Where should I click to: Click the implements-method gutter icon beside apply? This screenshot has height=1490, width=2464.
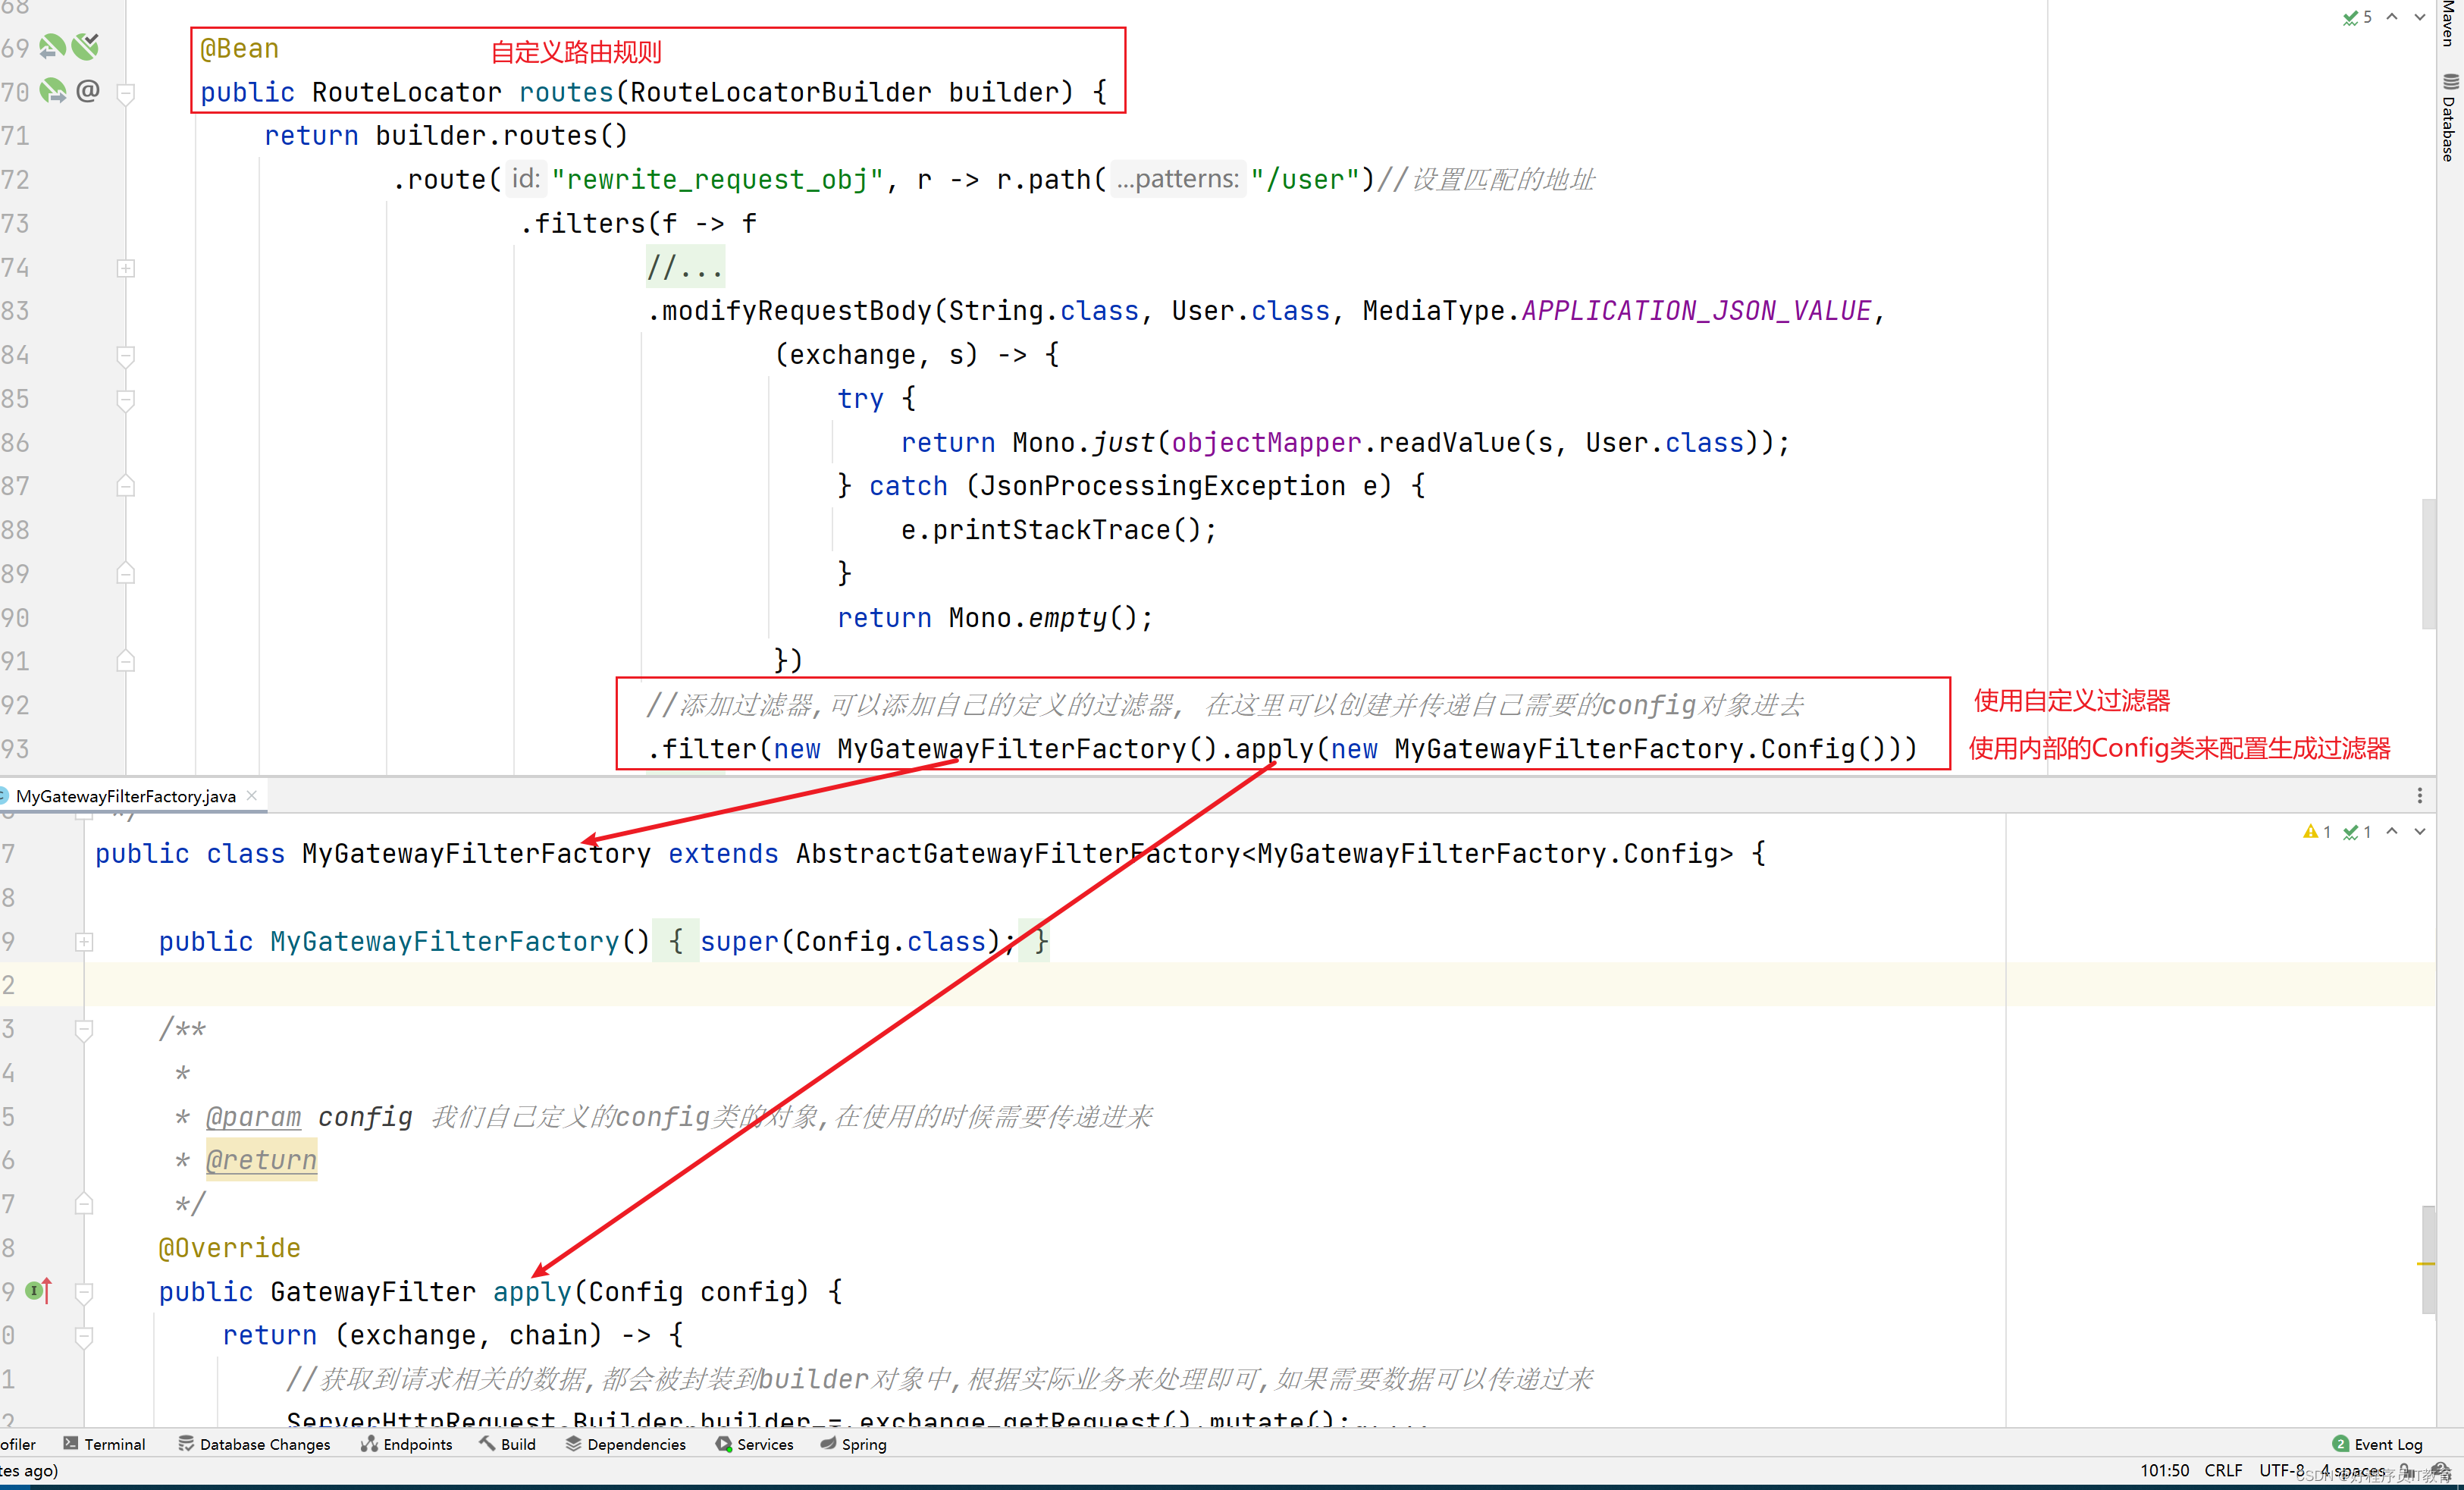[38, 1290]
